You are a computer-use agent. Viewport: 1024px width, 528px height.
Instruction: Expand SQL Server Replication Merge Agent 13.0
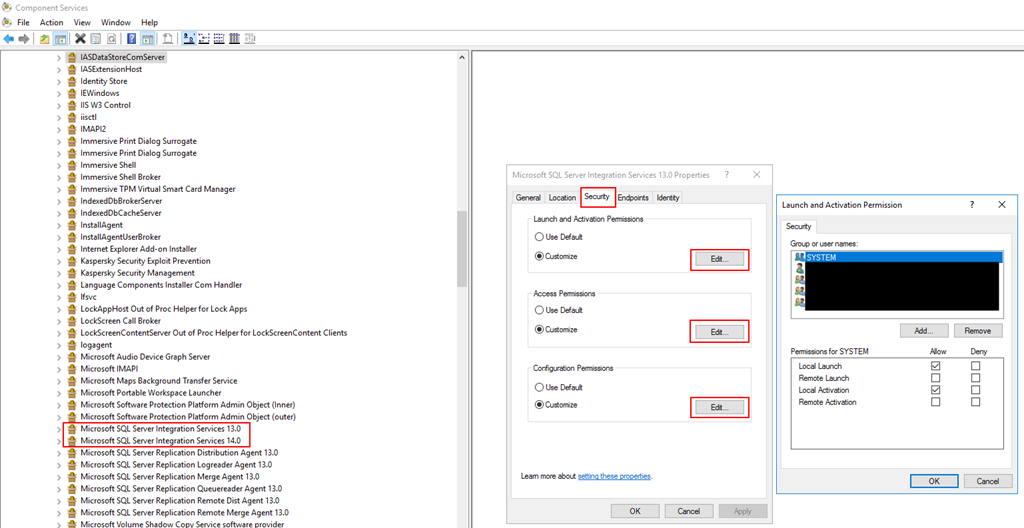click(59, 476)
